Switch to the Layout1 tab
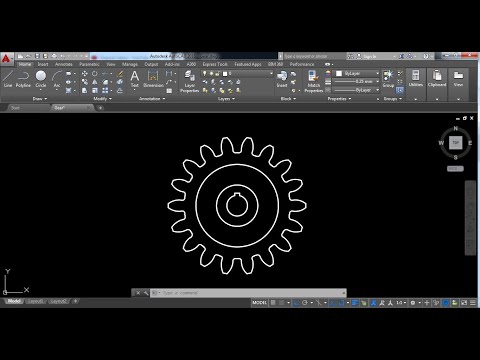480x360 pixels. point(36,301)
